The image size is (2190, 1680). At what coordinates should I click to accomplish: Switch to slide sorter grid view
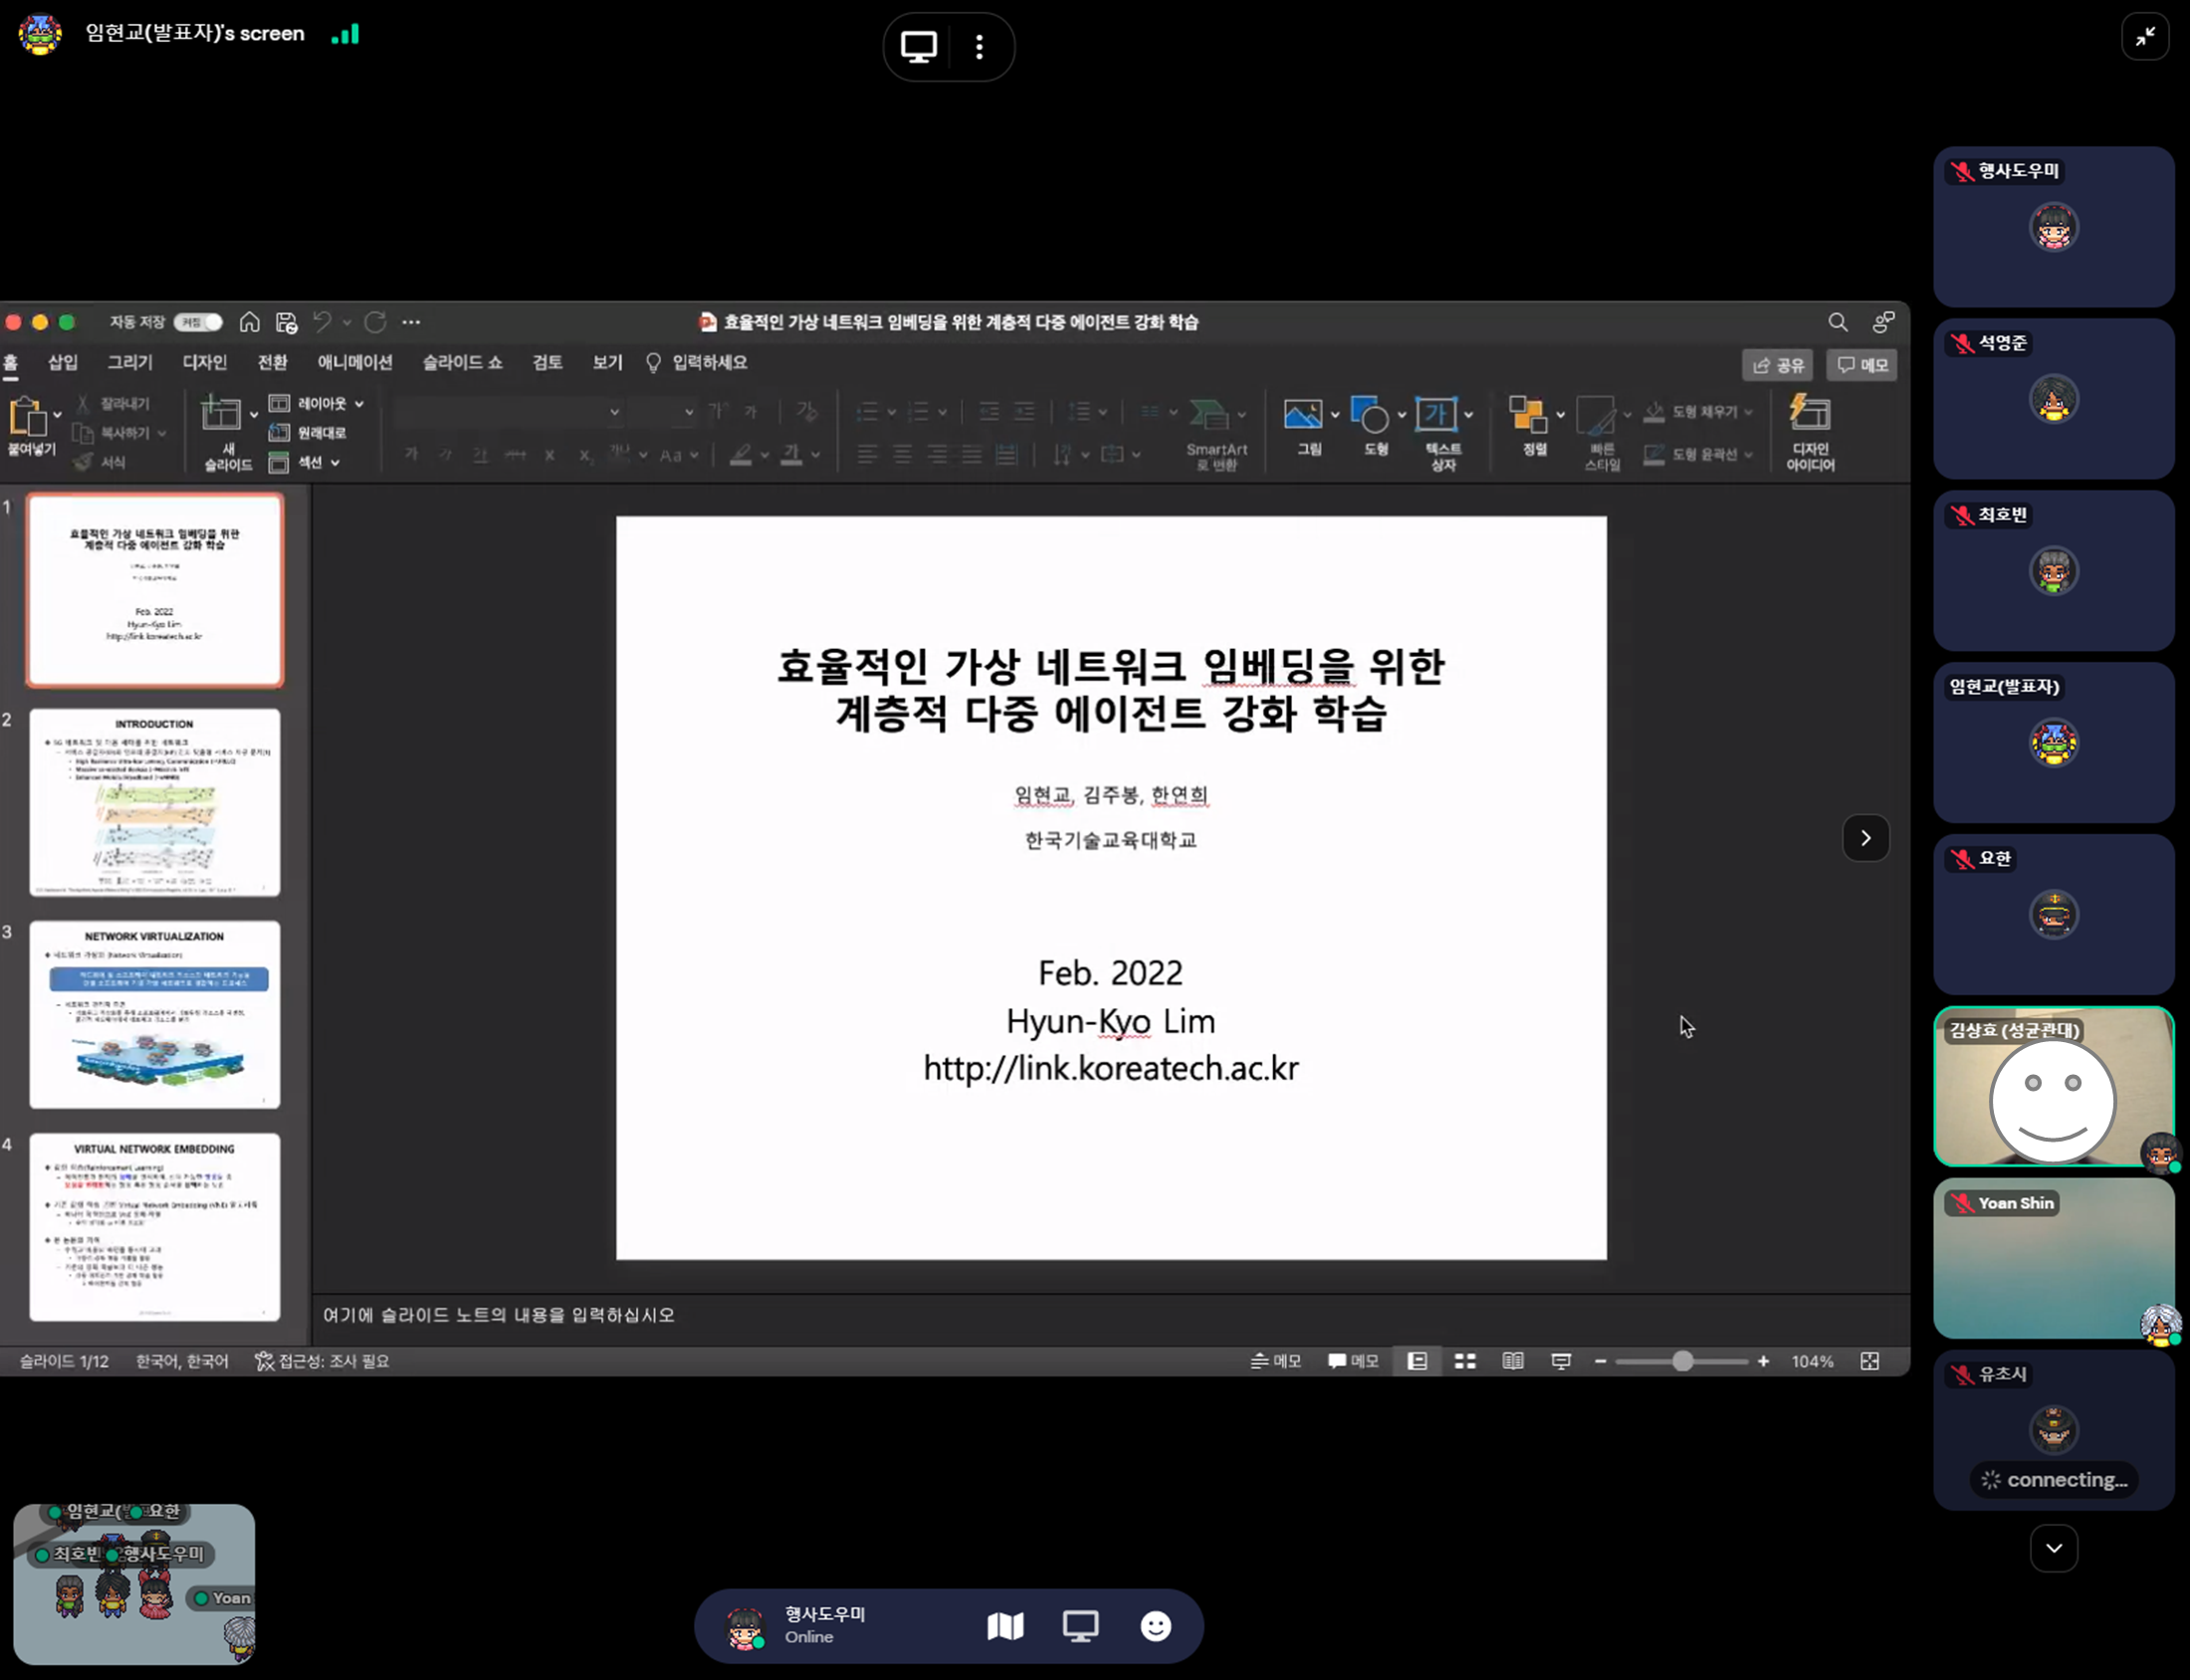pos(1465,1361)
